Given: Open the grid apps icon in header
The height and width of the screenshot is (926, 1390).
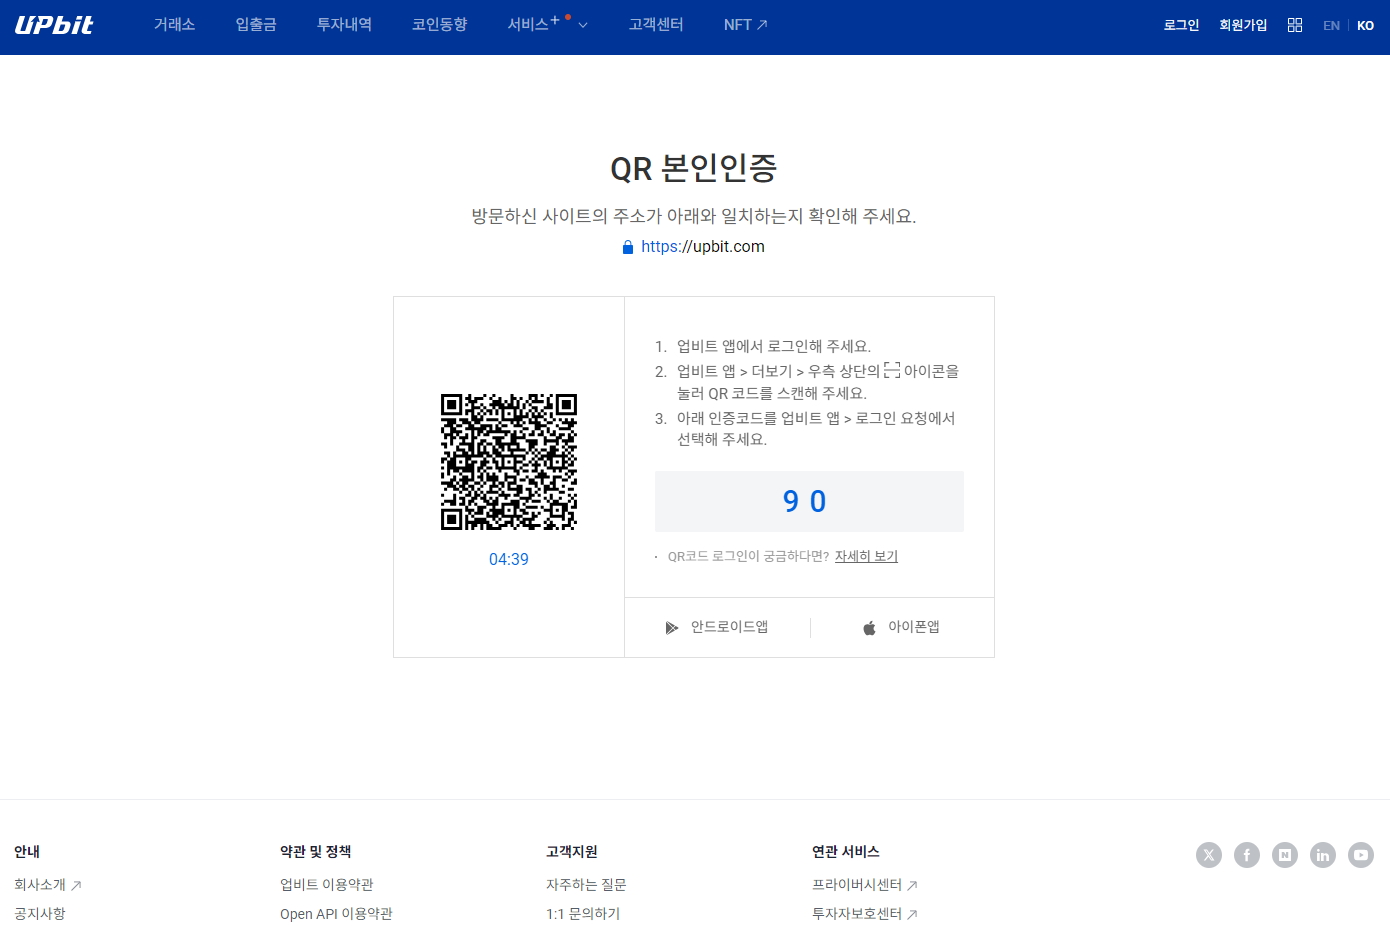Looking at the screenshot, I should (1295, 25).
